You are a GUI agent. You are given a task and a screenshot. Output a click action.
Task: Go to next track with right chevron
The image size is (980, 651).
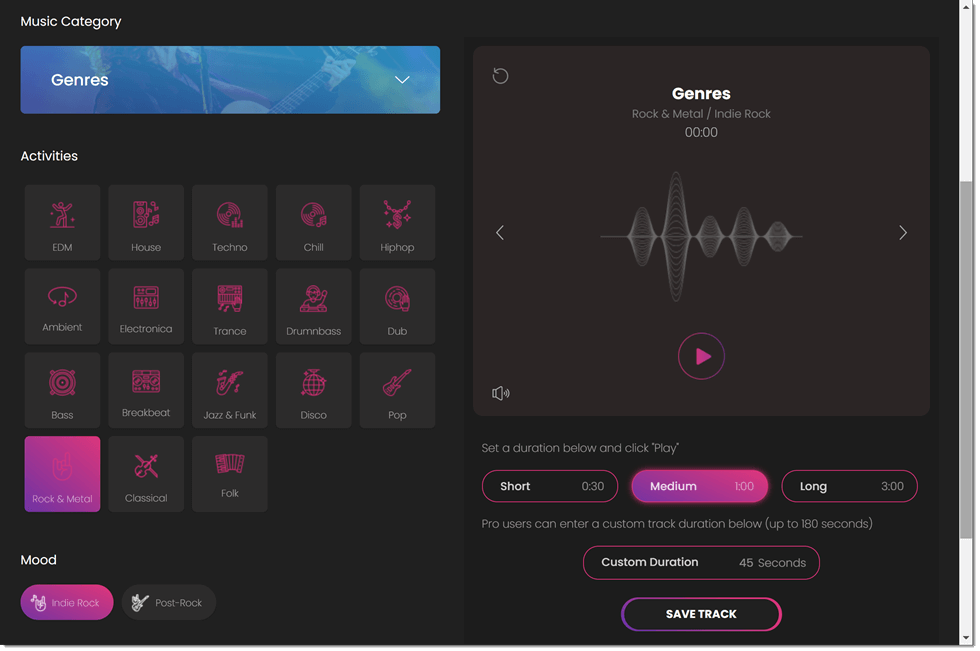tap(902, 232)
